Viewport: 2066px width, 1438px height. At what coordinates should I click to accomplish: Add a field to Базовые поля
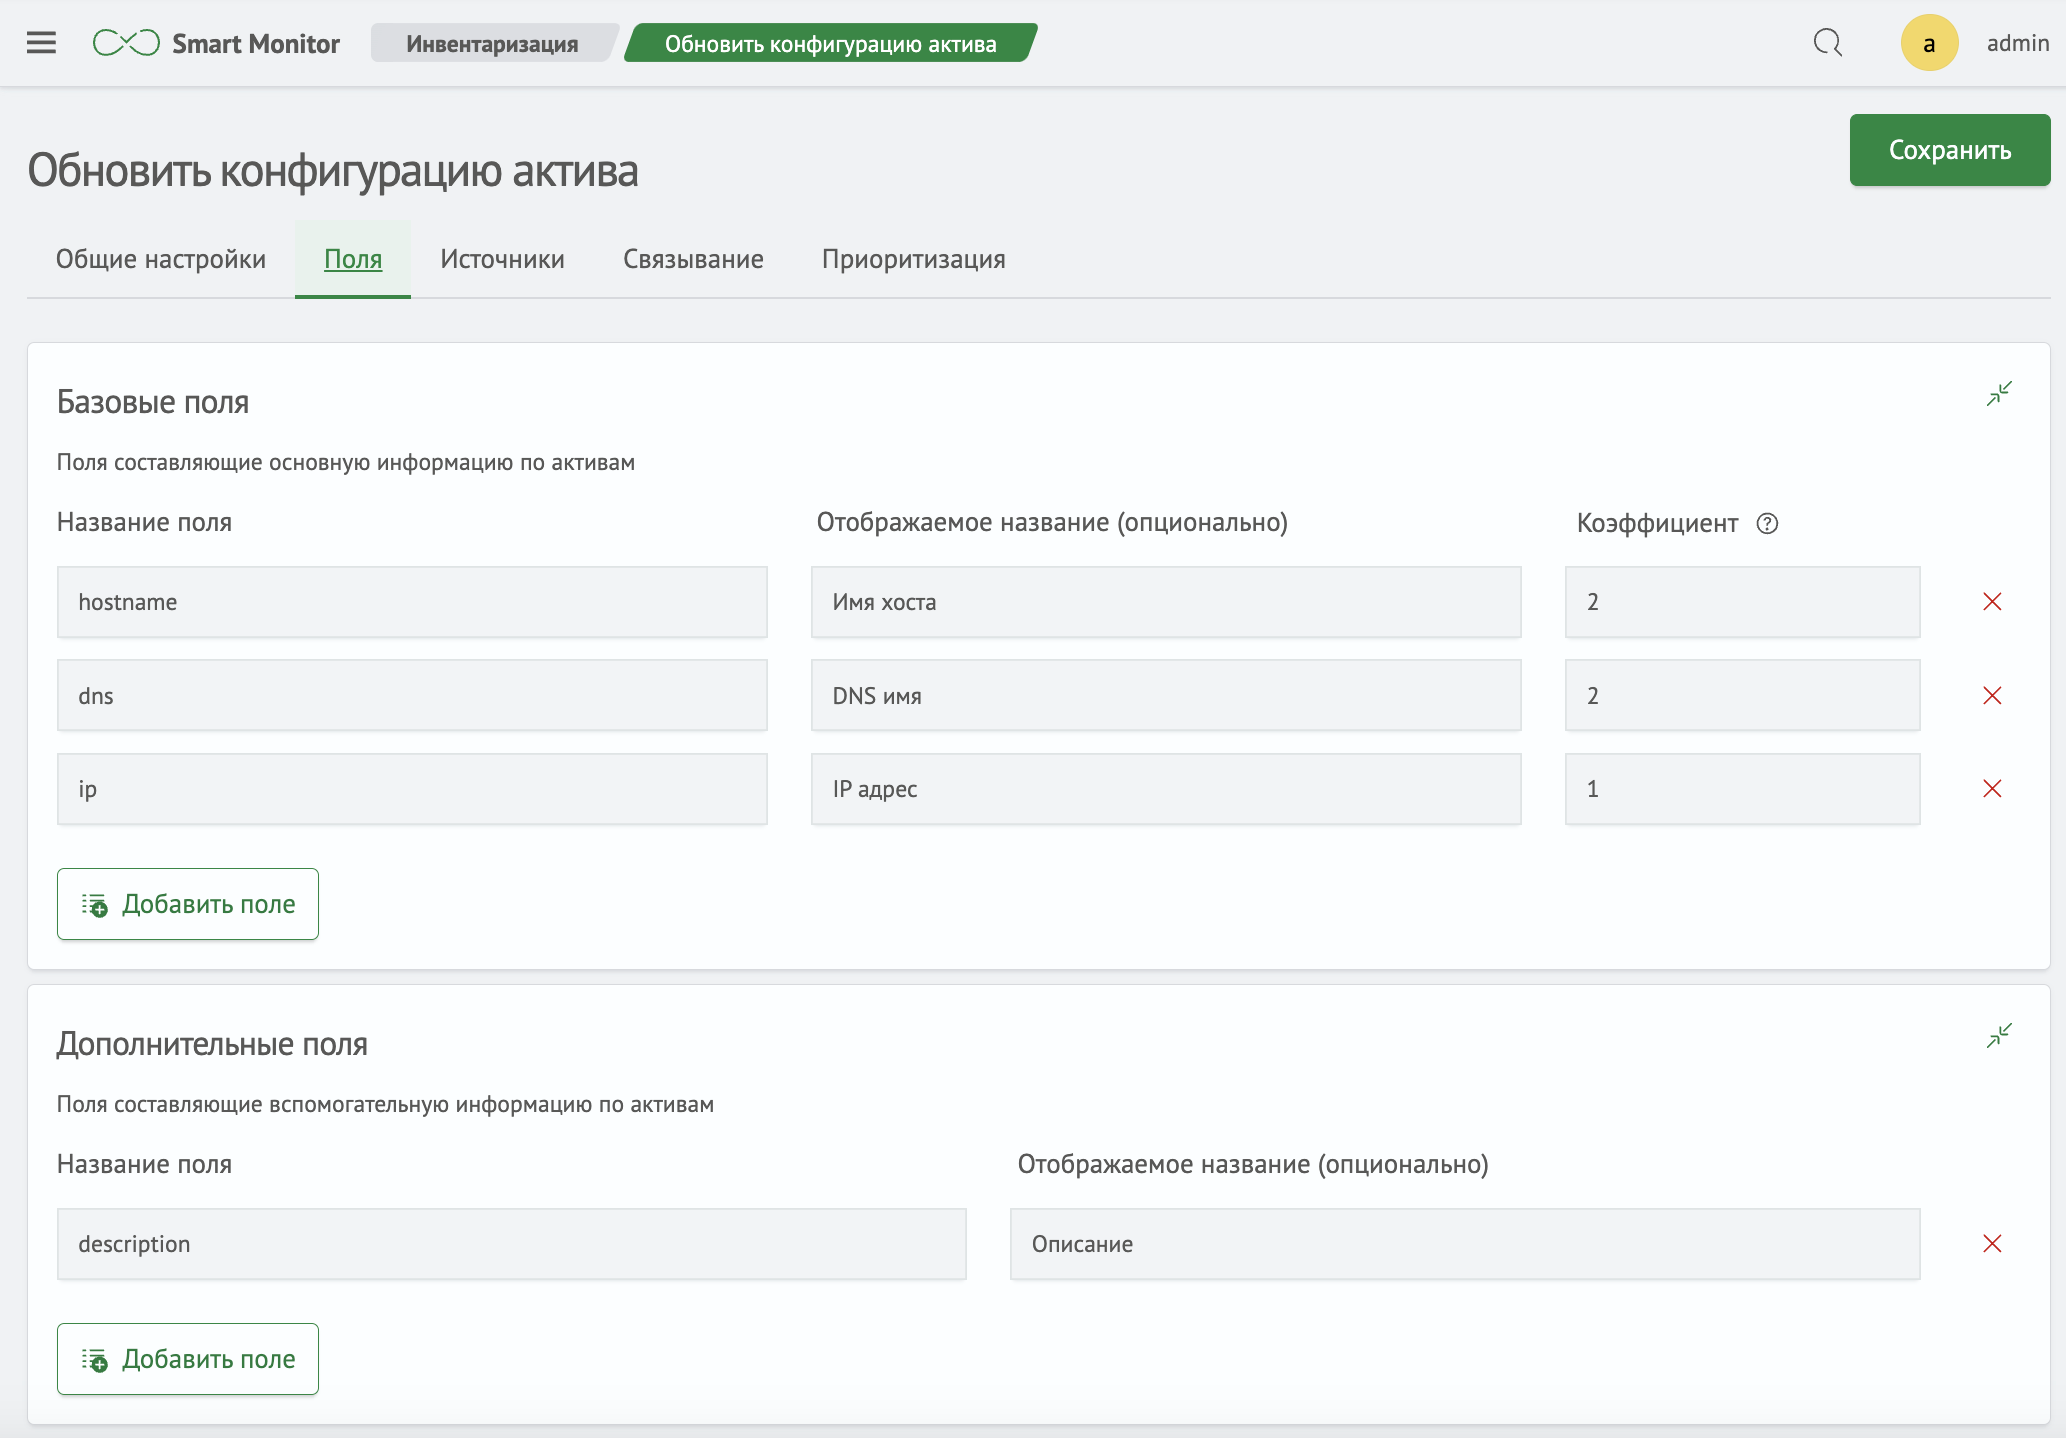188,904
